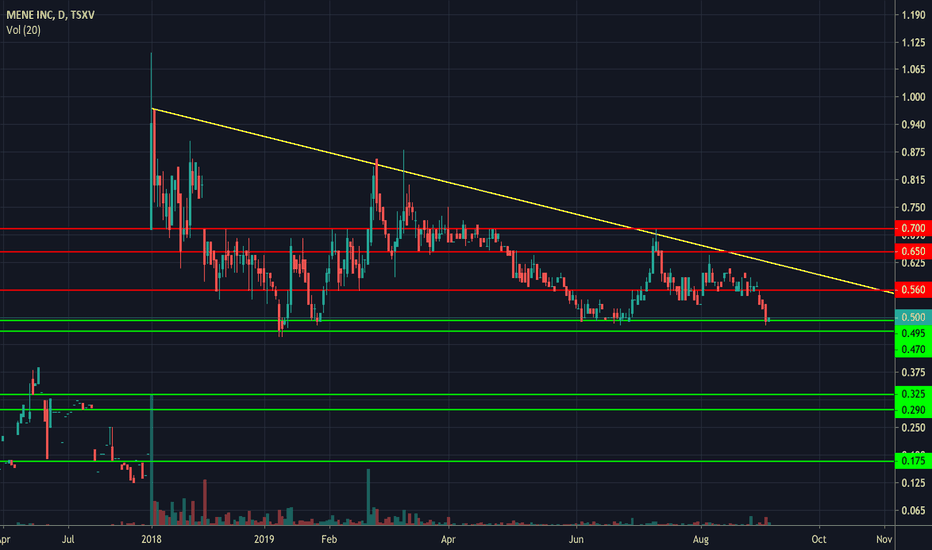
Task: Click the red 0.560 price label
Action: [x=913, y=290]
